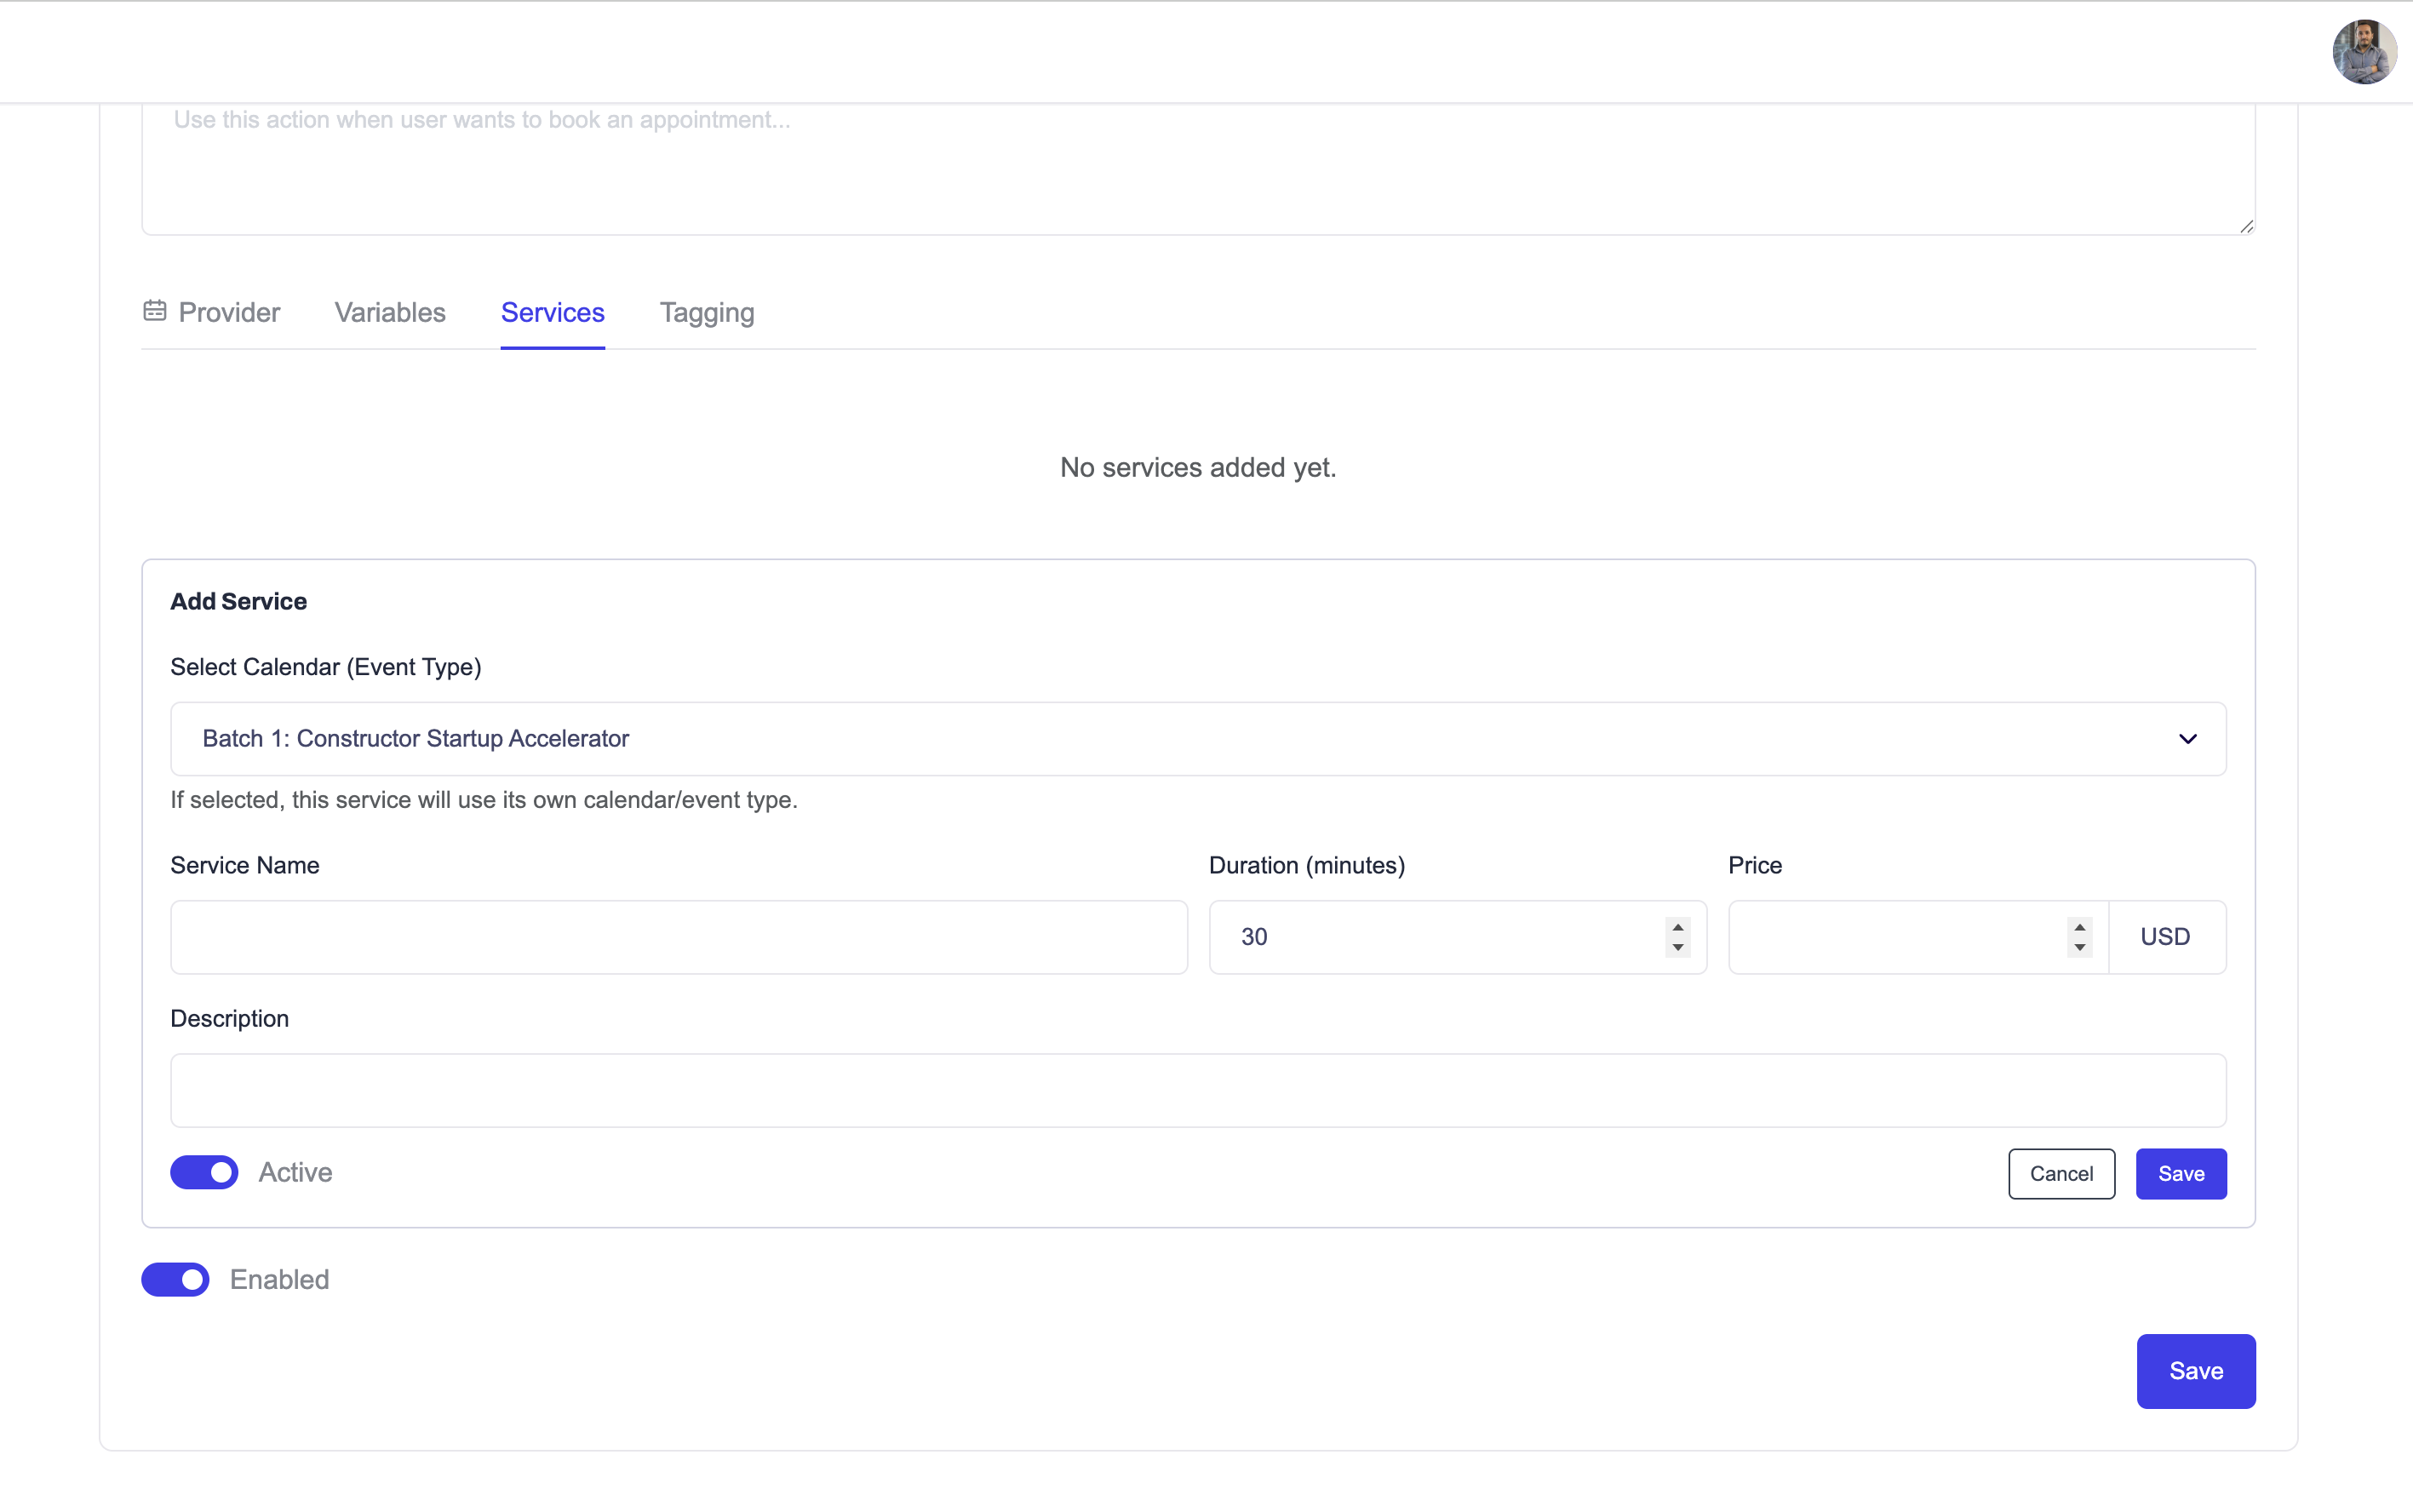Increase price using the up stepper arrow
The image size is (2413, 1512).
click(x=2080, y=927)
